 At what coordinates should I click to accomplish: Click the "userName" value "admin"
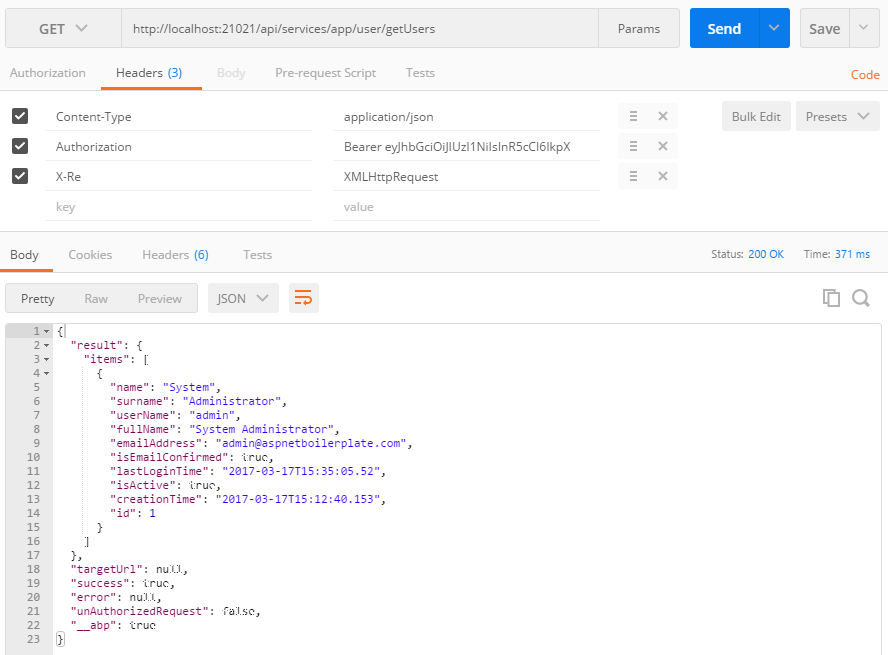click(x=212, y=416)
